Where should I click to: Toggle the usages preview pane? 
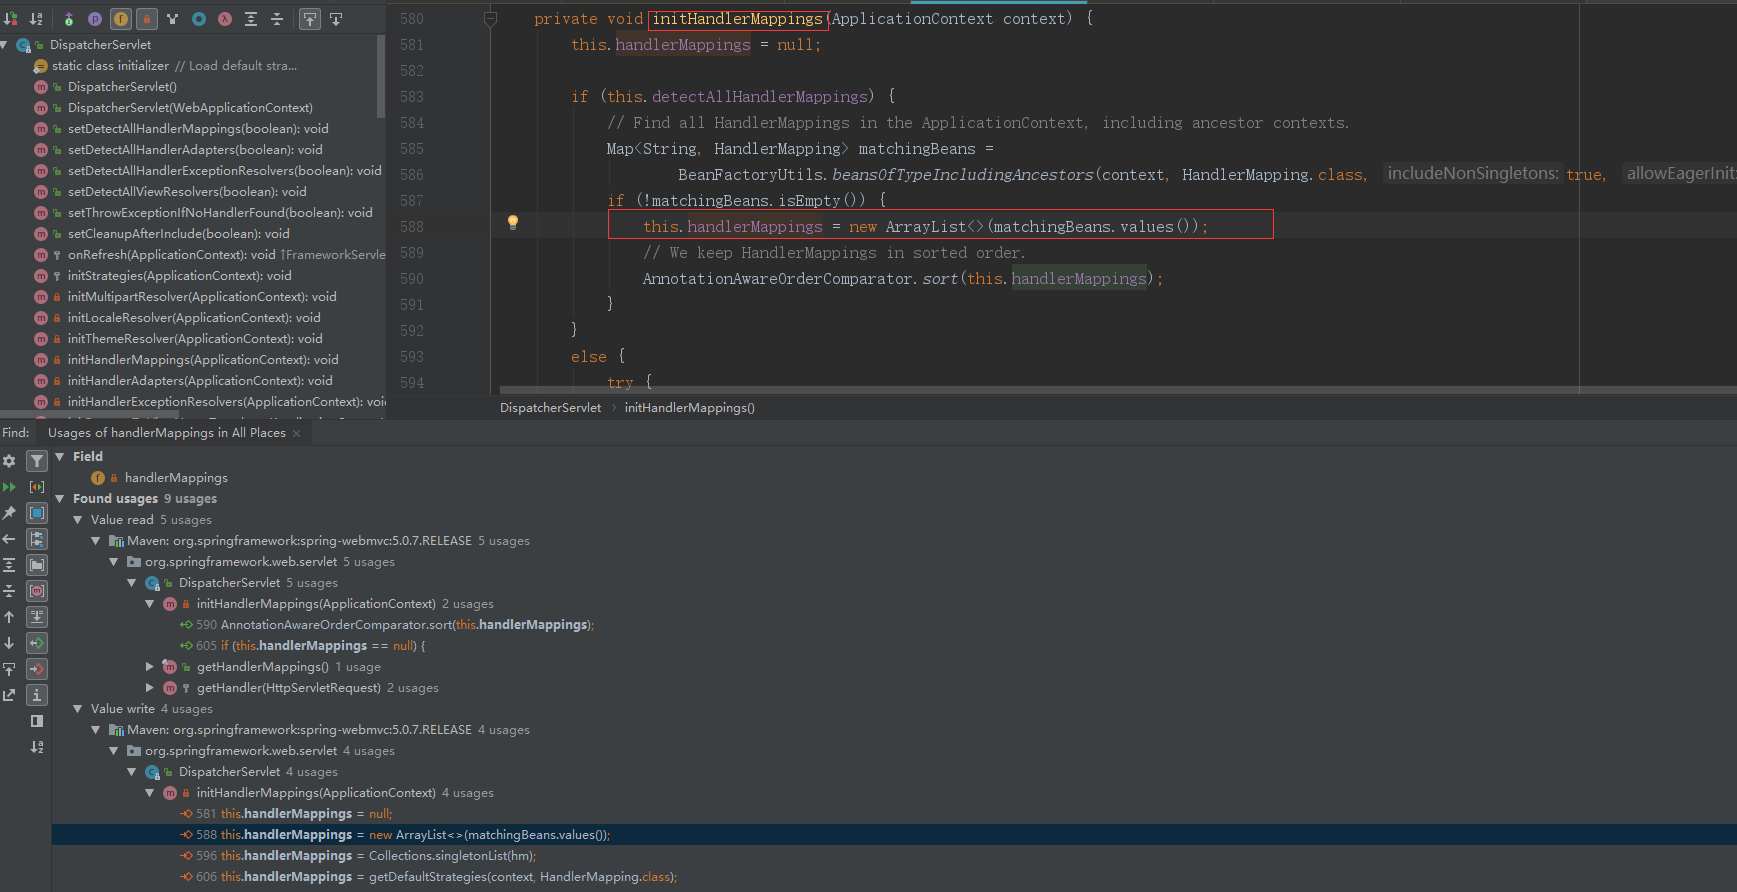point(37,721)
